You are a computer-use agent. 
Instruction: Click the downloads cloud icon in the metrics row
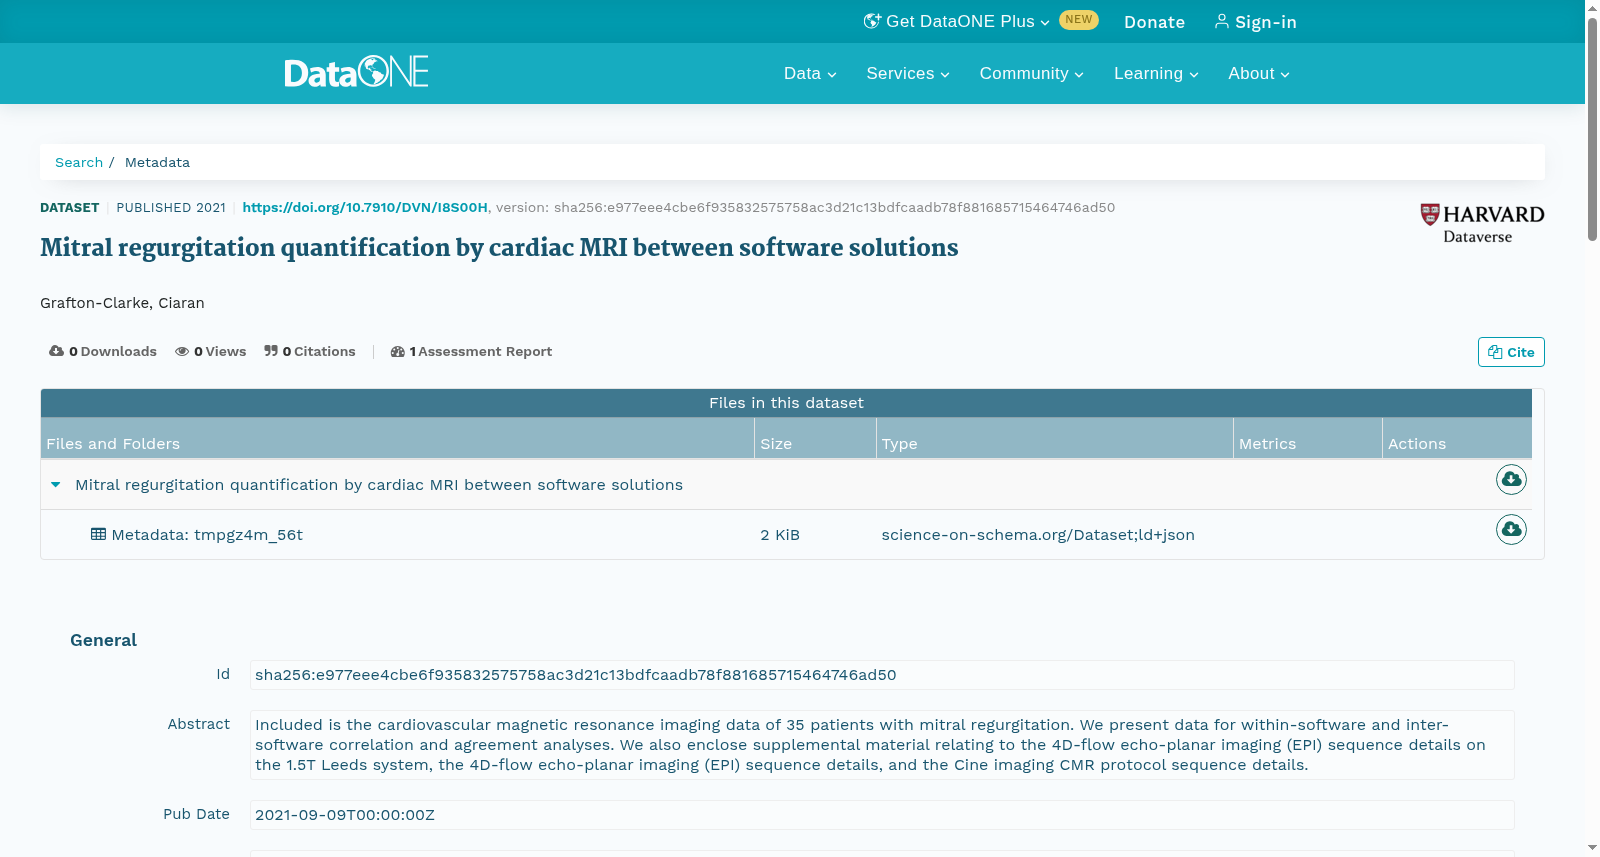point(56,351)
